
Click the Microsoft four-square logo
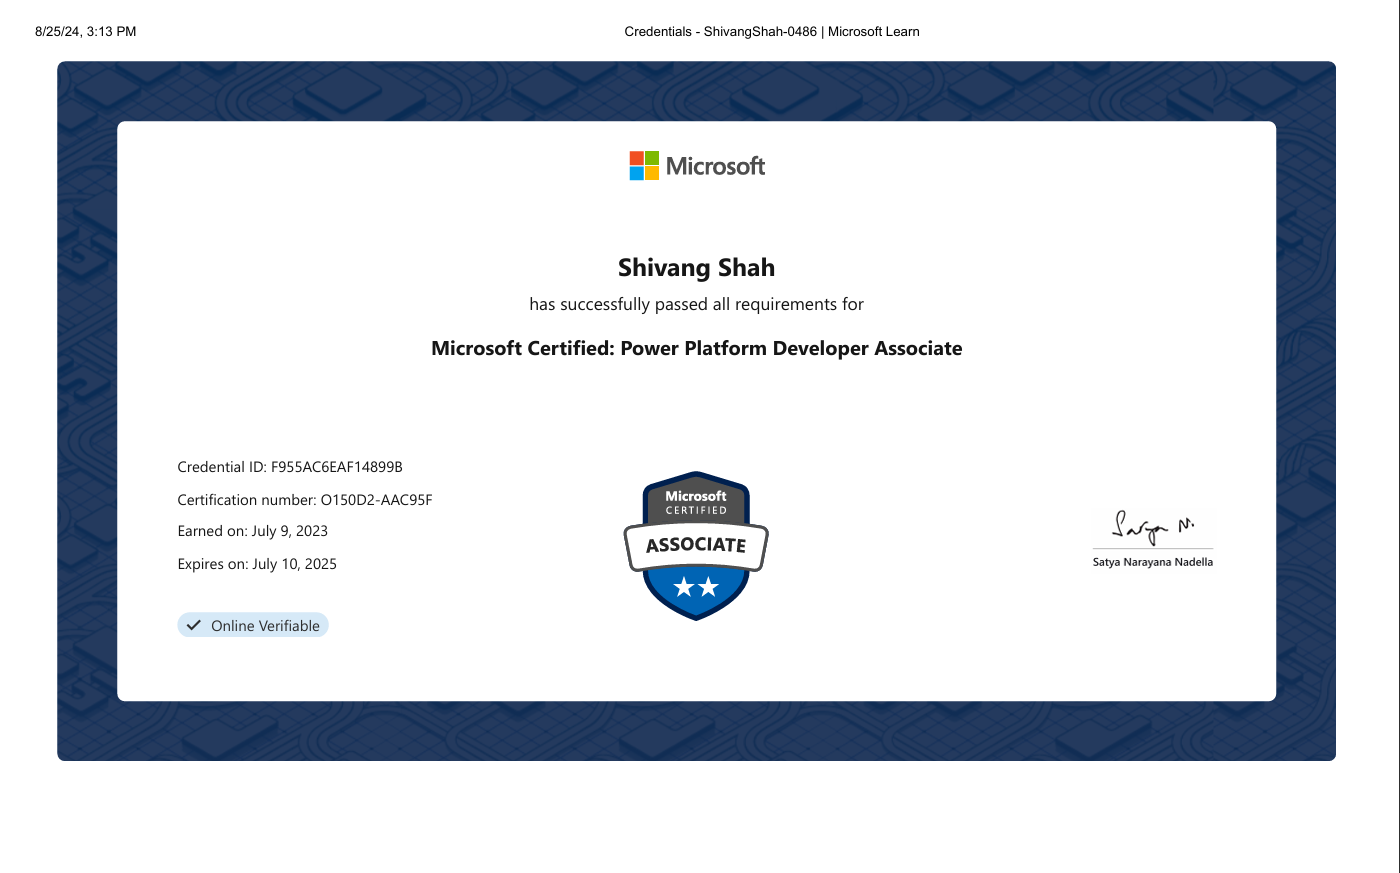tap(644, 166)
